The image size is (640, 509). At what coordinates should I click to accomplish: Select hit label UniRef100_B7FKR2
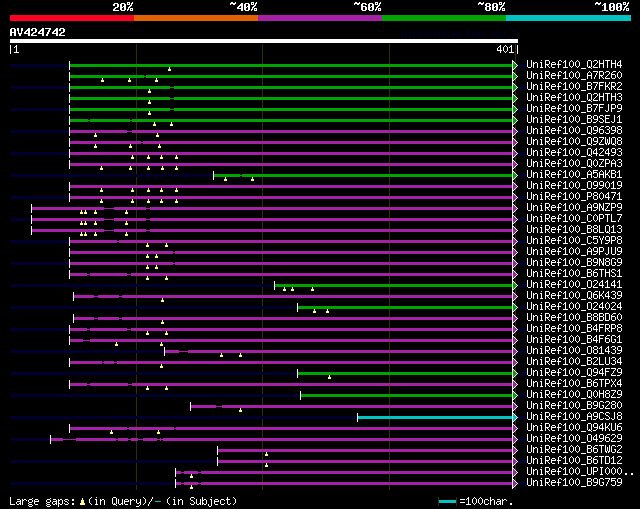[x=574, y=87]
